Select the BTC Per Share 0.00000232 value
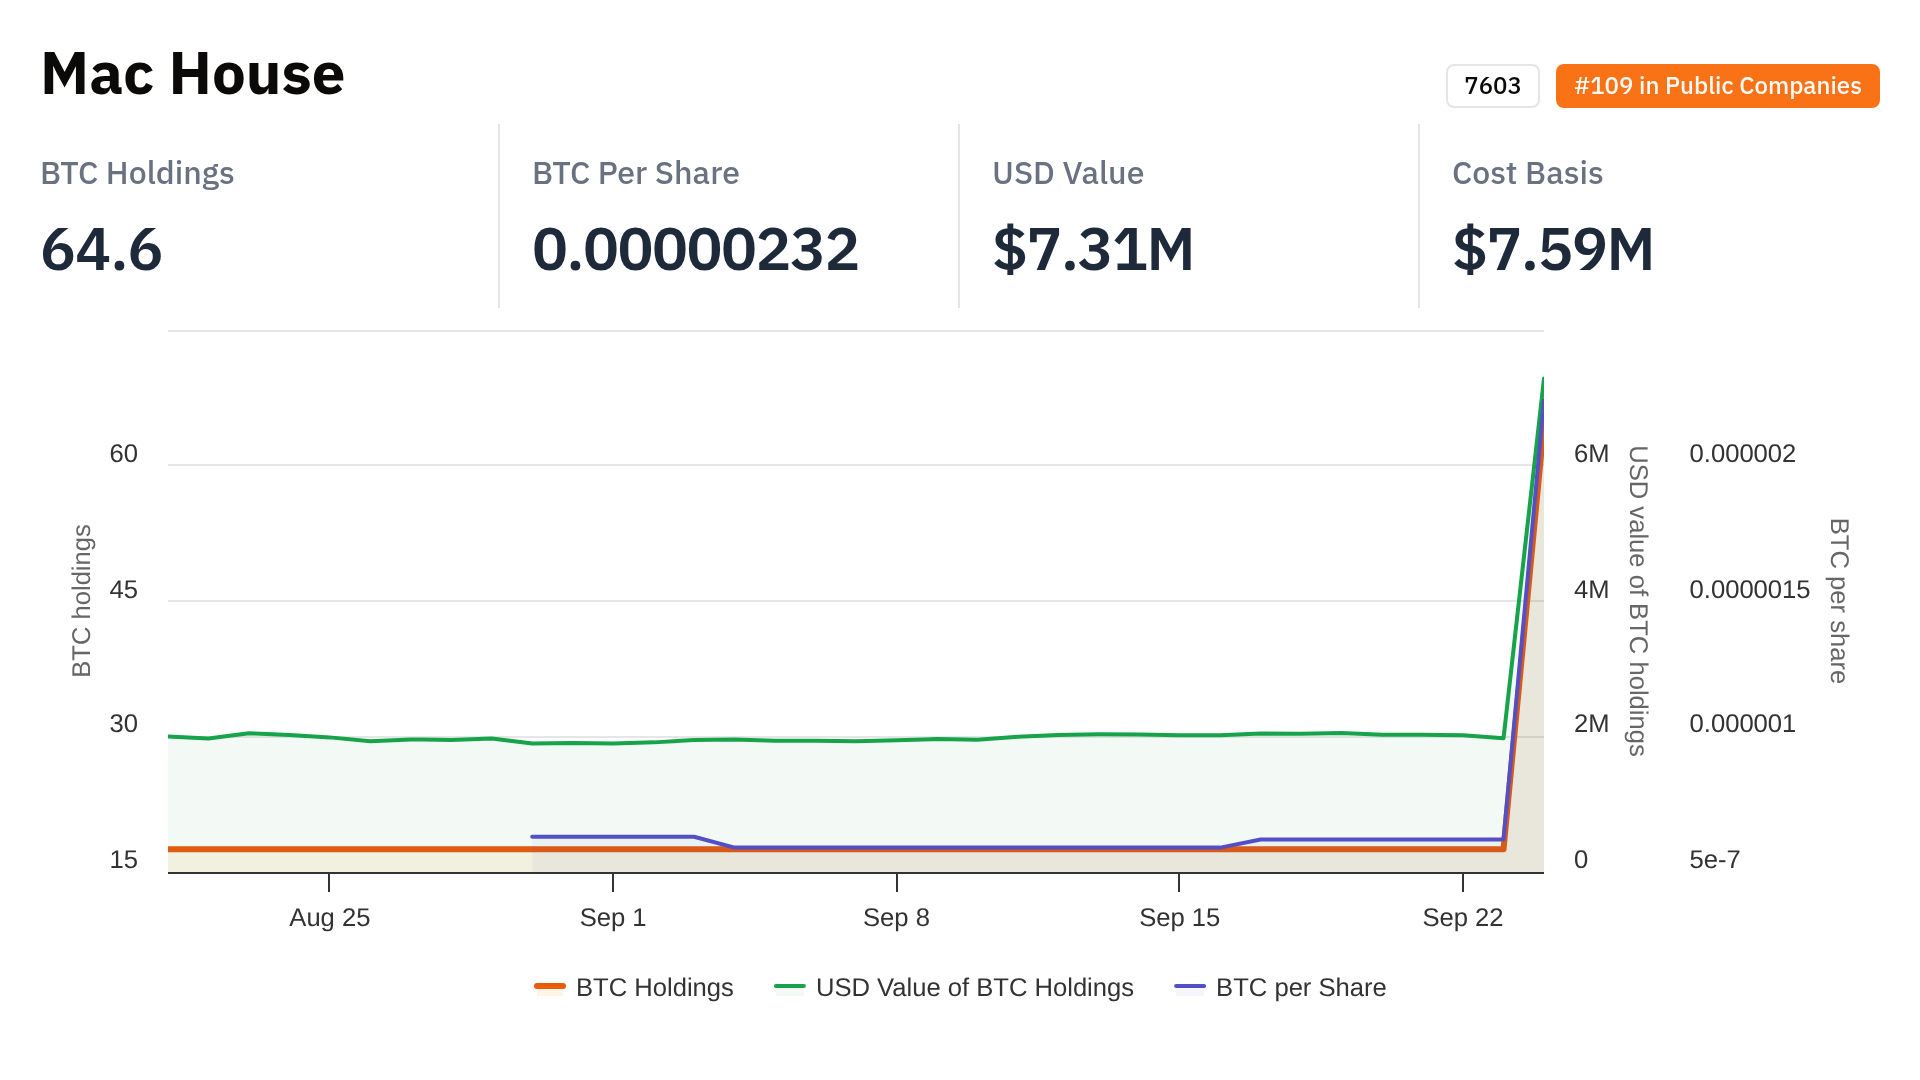Screen dimensions: 1920x1080 coord(695,249)
